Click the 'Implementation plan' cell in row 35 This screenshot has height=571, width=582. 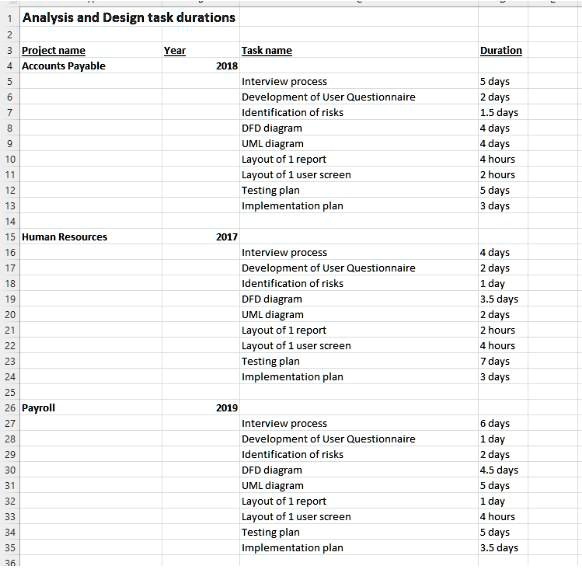pos(359,548)
